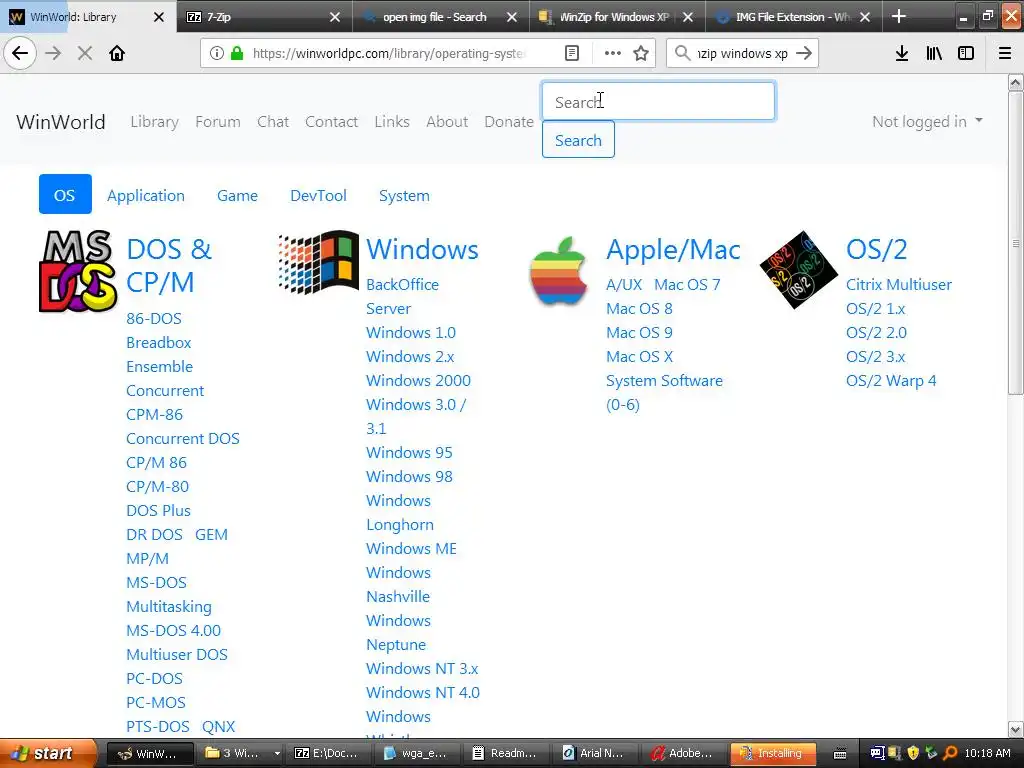This screenshot has height=768, width=1024.
Task: Select the System category tab
Action: [x=404, y=195]
